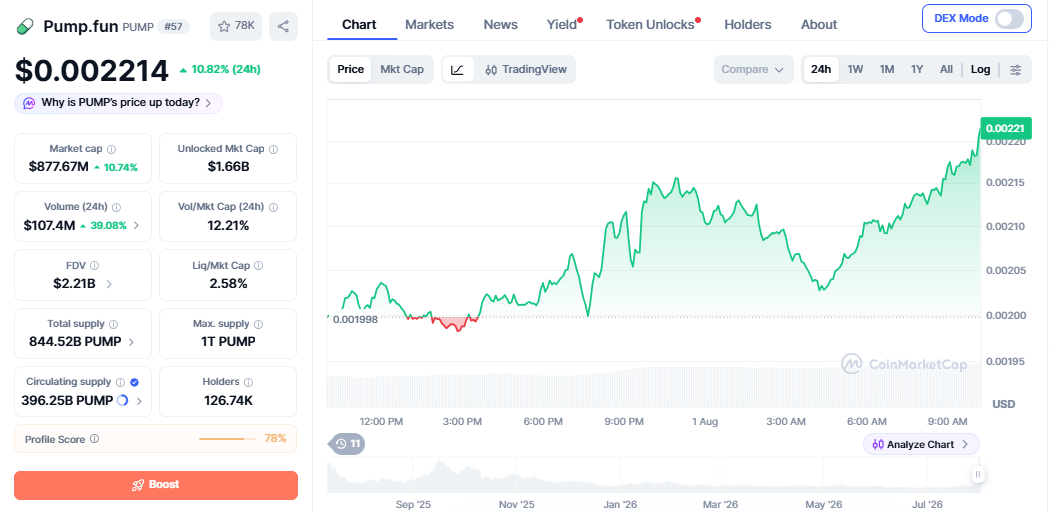Click the Max. supply info icon
This screenshot has width=1049, height=512.
(258, 324)
